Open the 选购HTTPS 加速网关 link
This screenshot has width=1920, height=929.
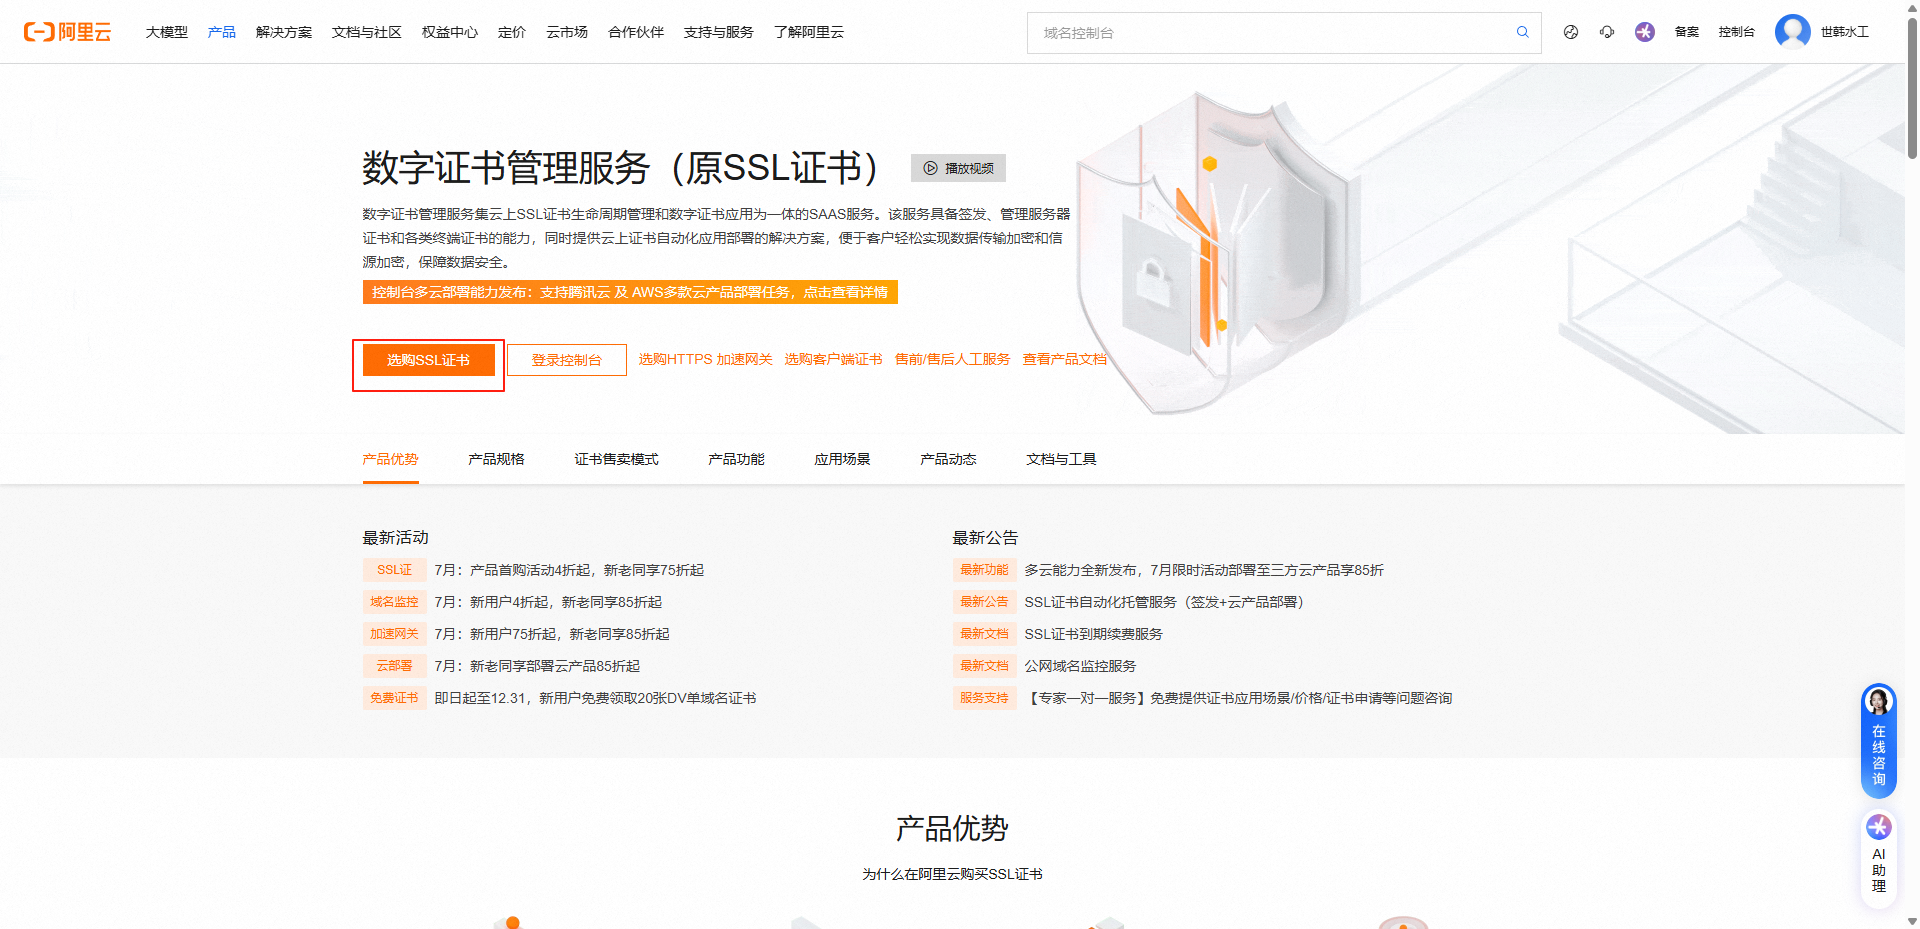coord(706,359)
